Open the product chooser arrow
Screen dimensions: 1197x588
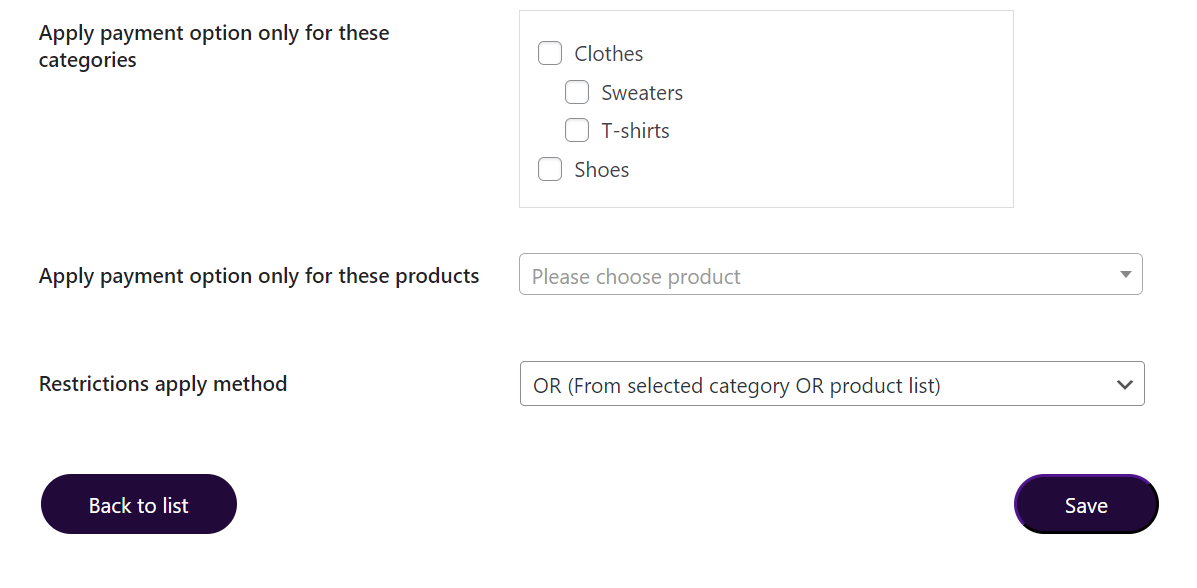click(1125, 274)
